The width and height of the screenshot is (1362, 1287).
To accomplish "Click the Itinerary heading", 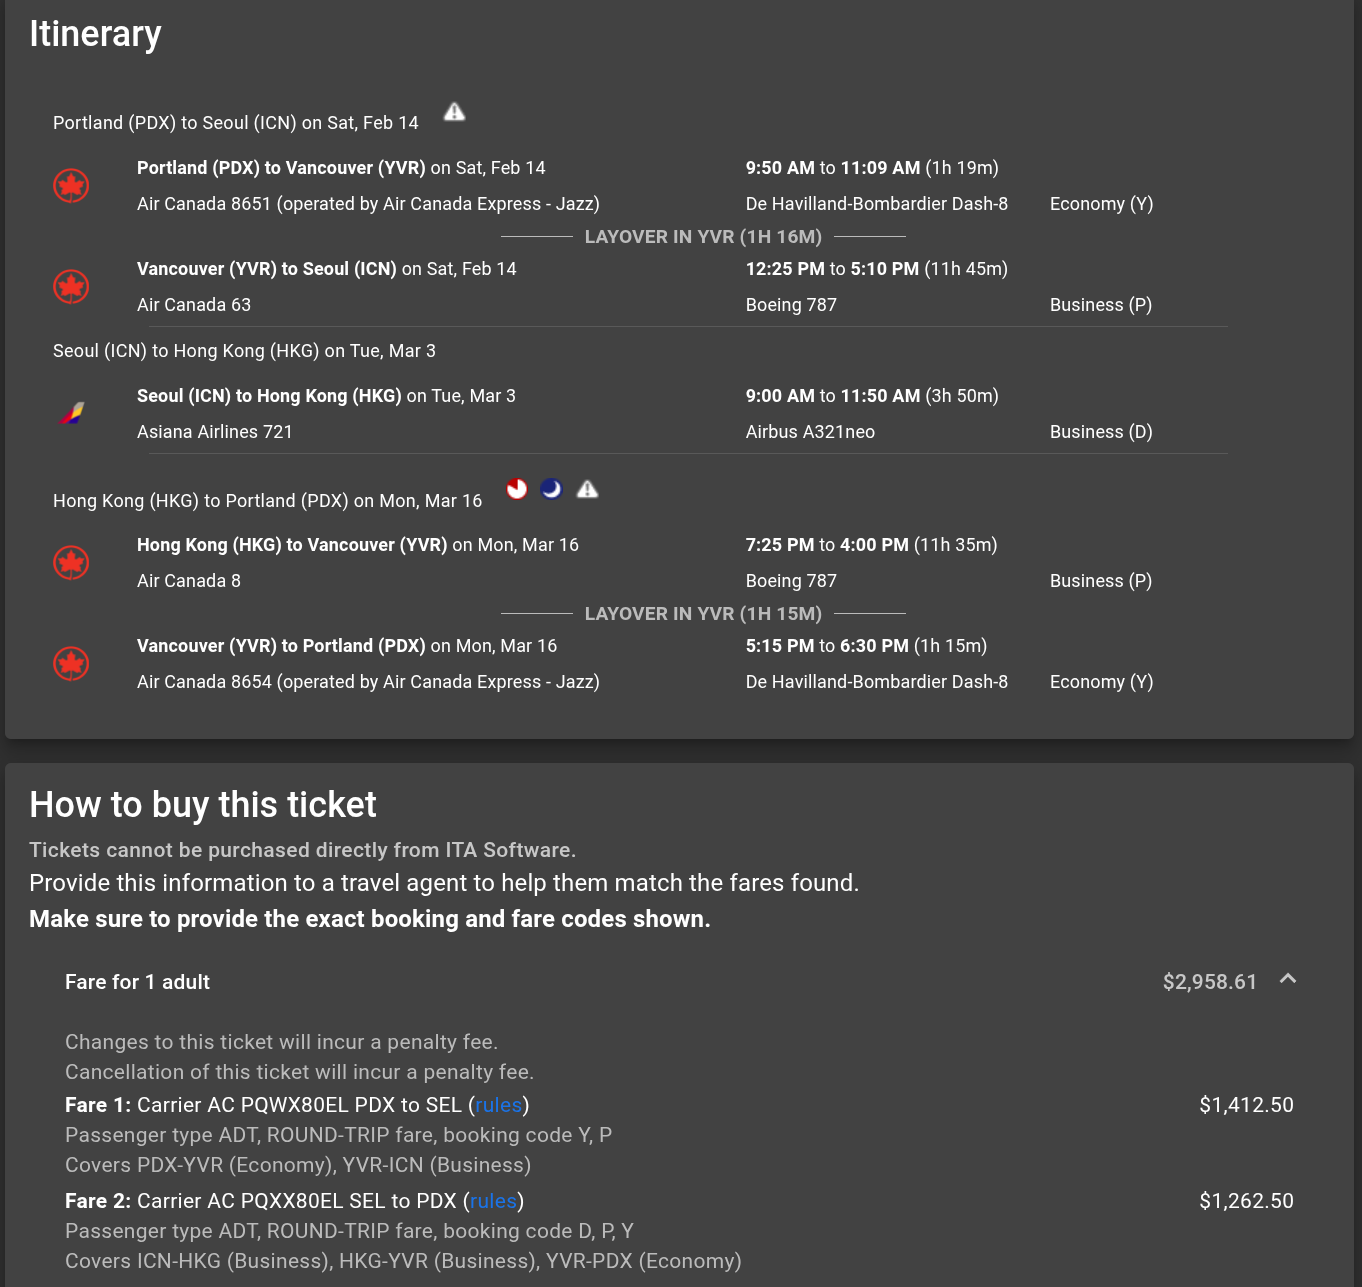I will click(x=95, y=33).
